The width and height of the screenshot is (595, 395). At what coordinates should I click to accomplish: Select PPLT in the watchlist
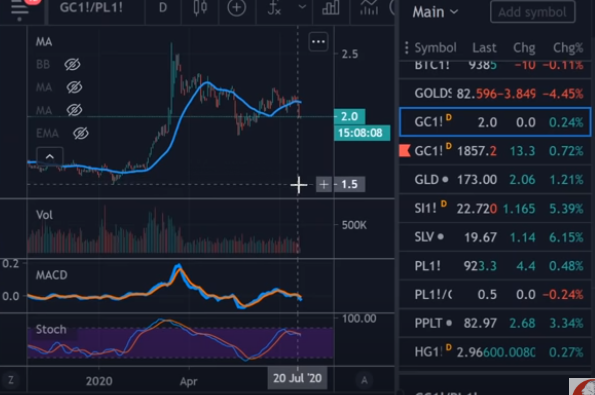coord(495,323)
